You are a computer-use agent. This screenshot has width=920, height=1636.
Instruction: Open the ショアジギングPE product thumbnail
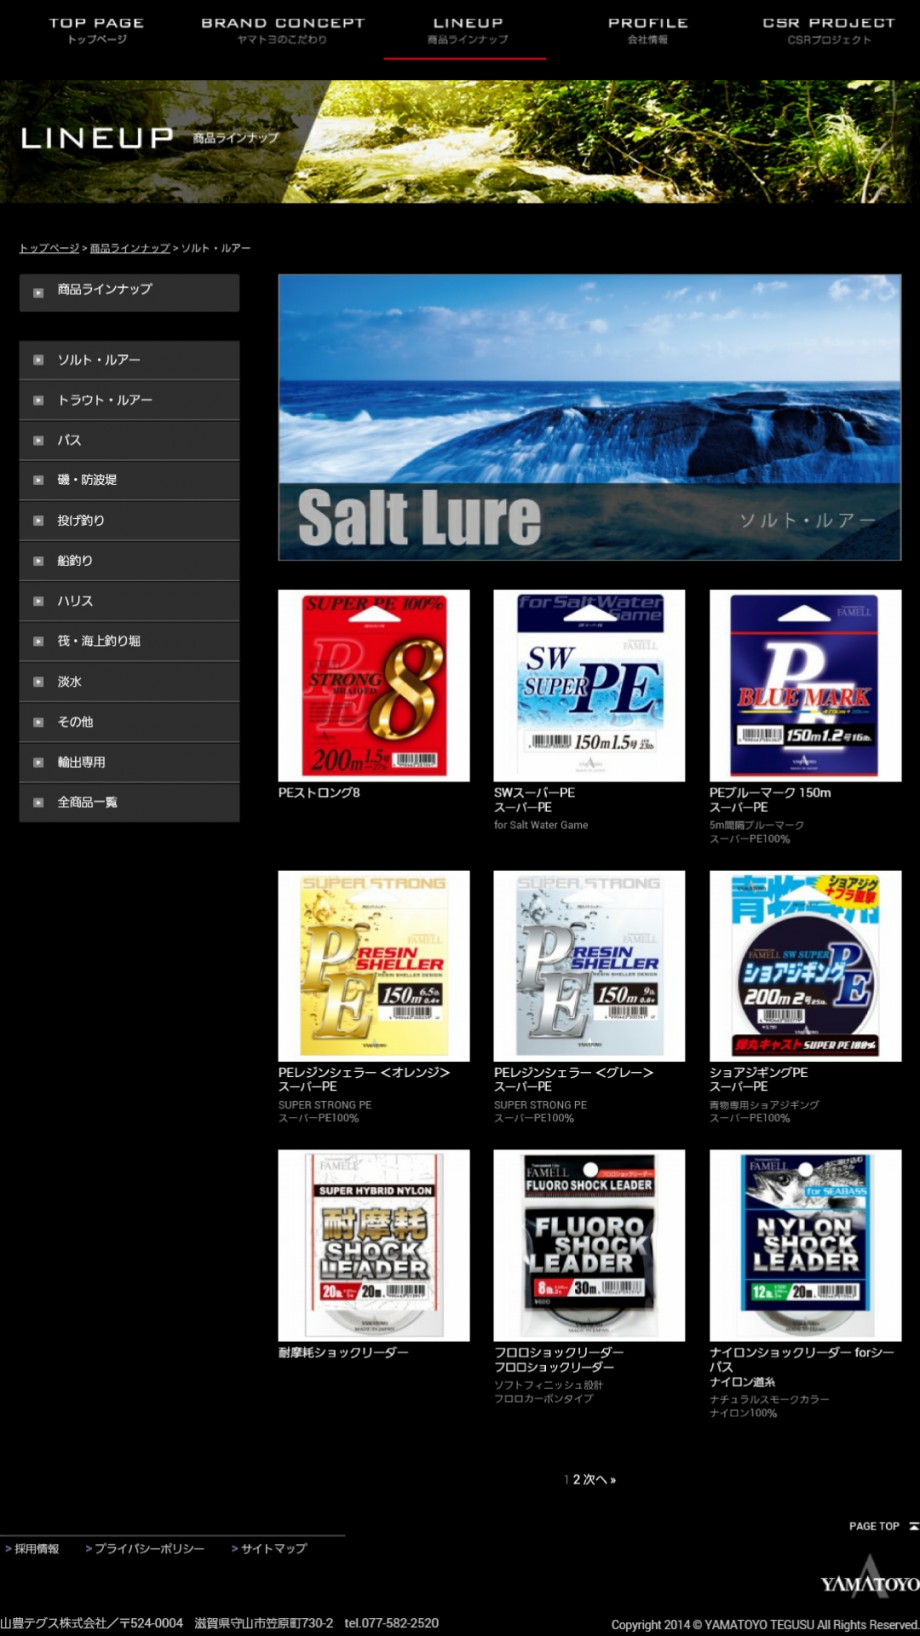805,965
